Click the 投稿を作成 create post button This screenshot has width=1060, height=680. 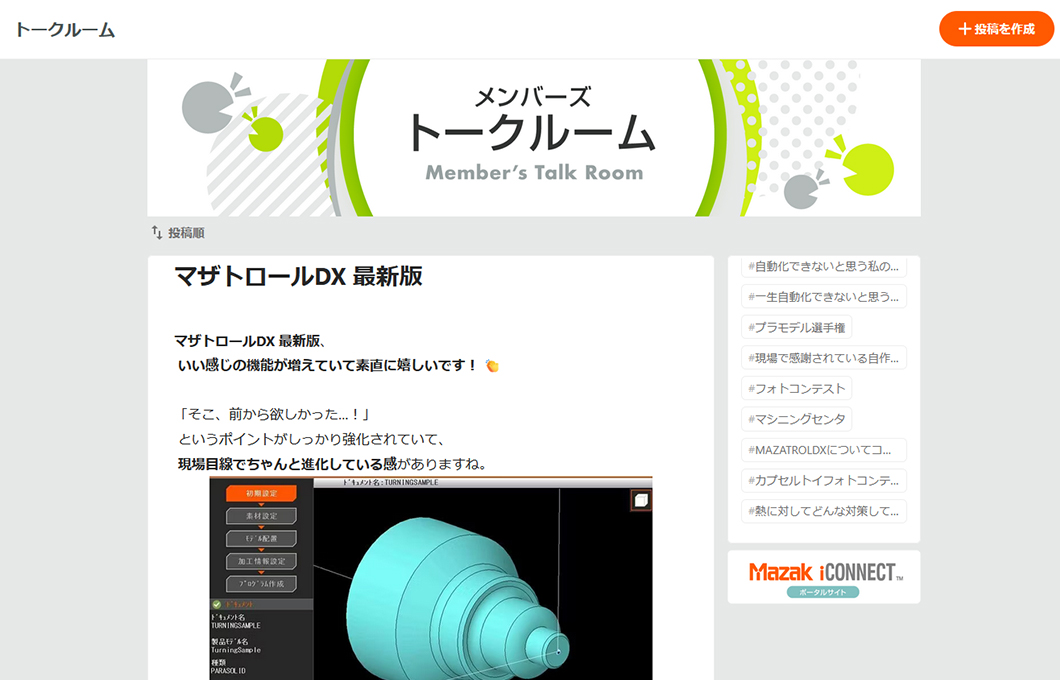pyautogui.click(x=996, y=29)
